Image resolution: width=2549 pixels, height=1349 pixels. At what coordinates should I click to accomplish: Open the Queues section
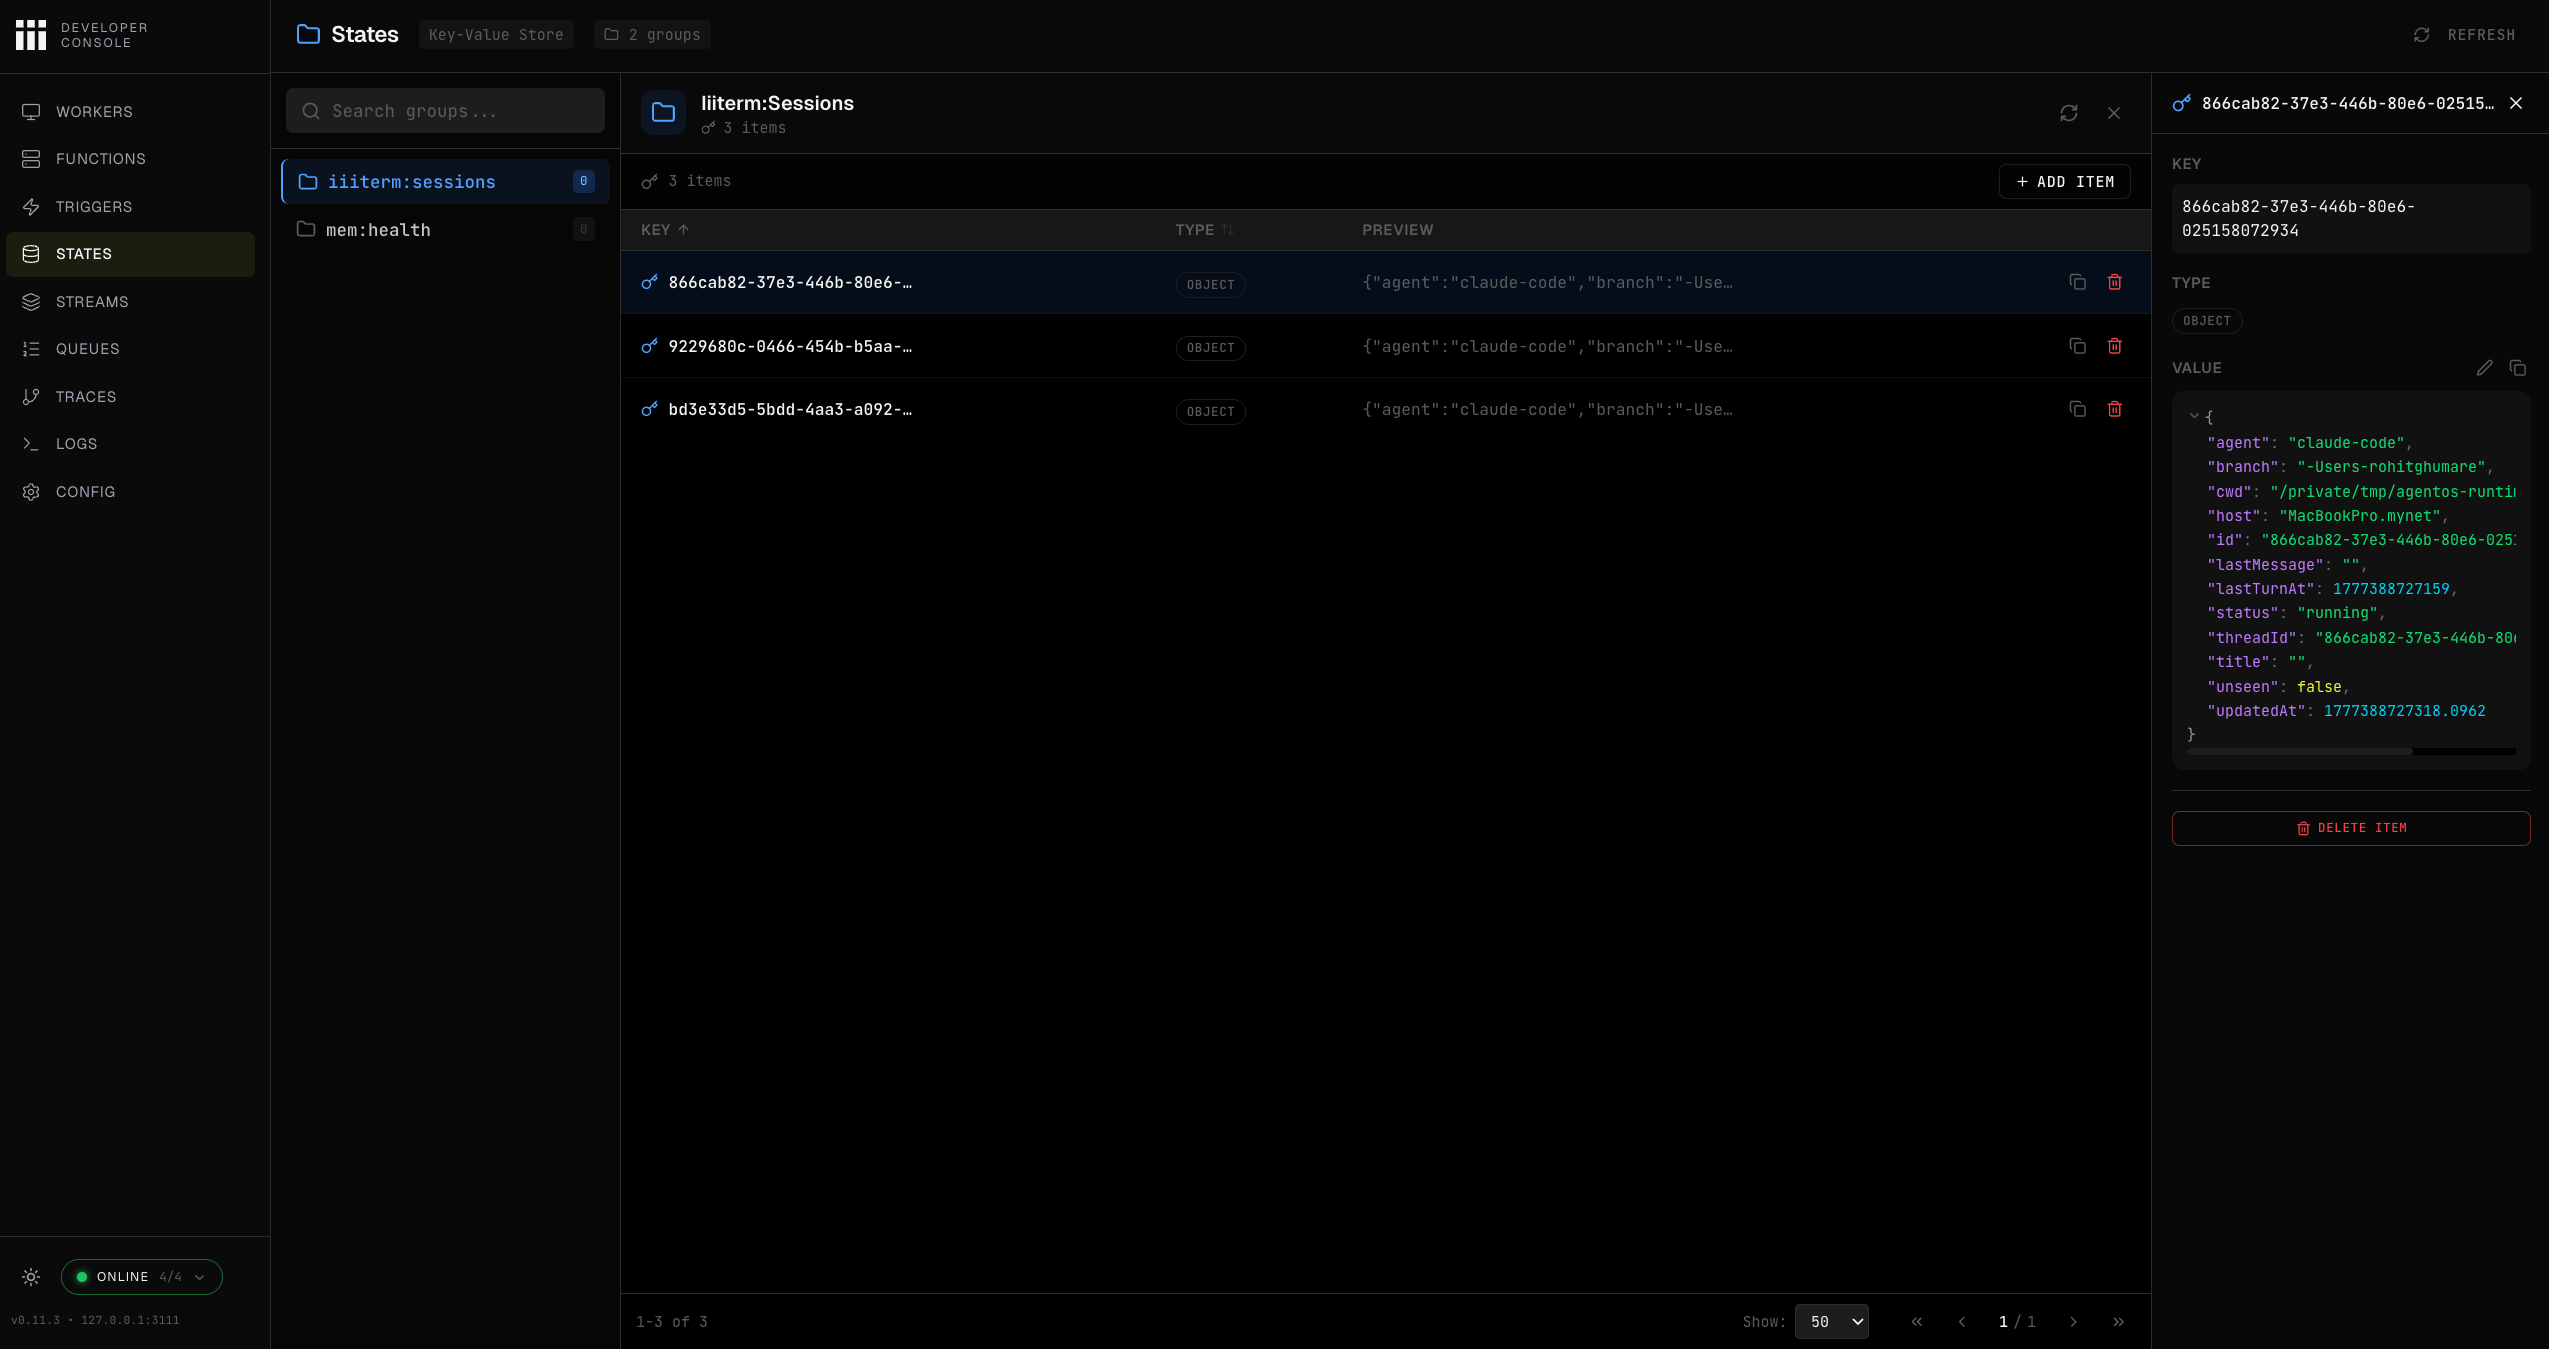(x=130, y=349)
